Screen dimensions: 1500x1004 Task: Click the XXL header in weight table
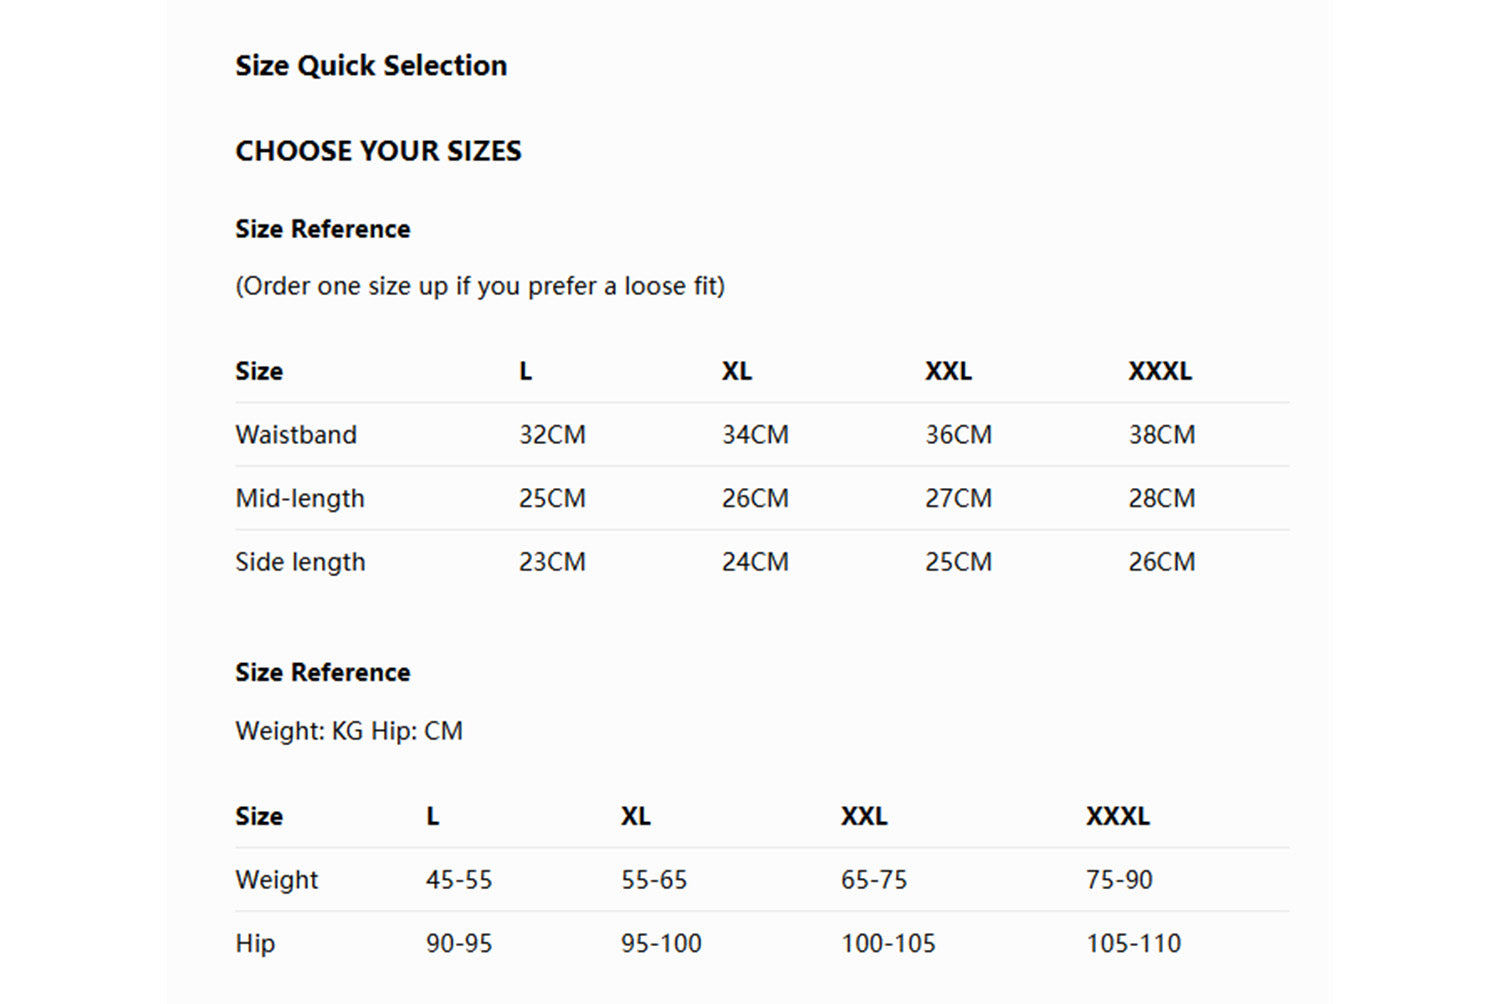coord(864,816)
